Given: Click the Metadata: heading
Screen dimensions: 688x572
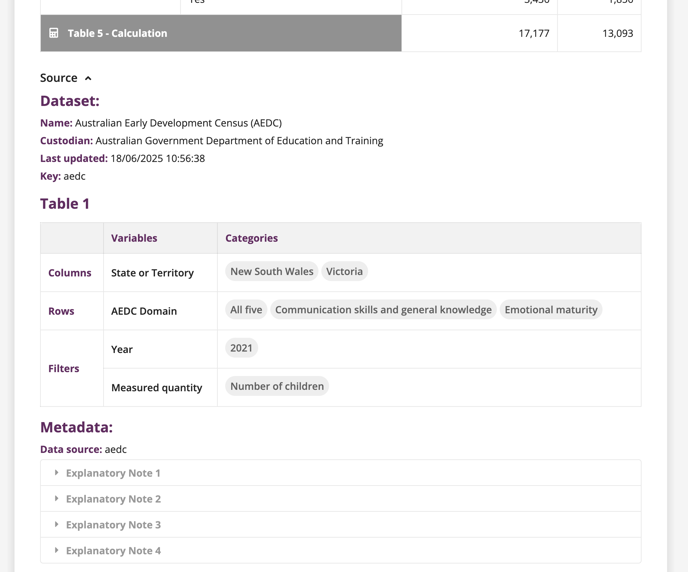Looking at the screenshot, I should tap(76, 427).
